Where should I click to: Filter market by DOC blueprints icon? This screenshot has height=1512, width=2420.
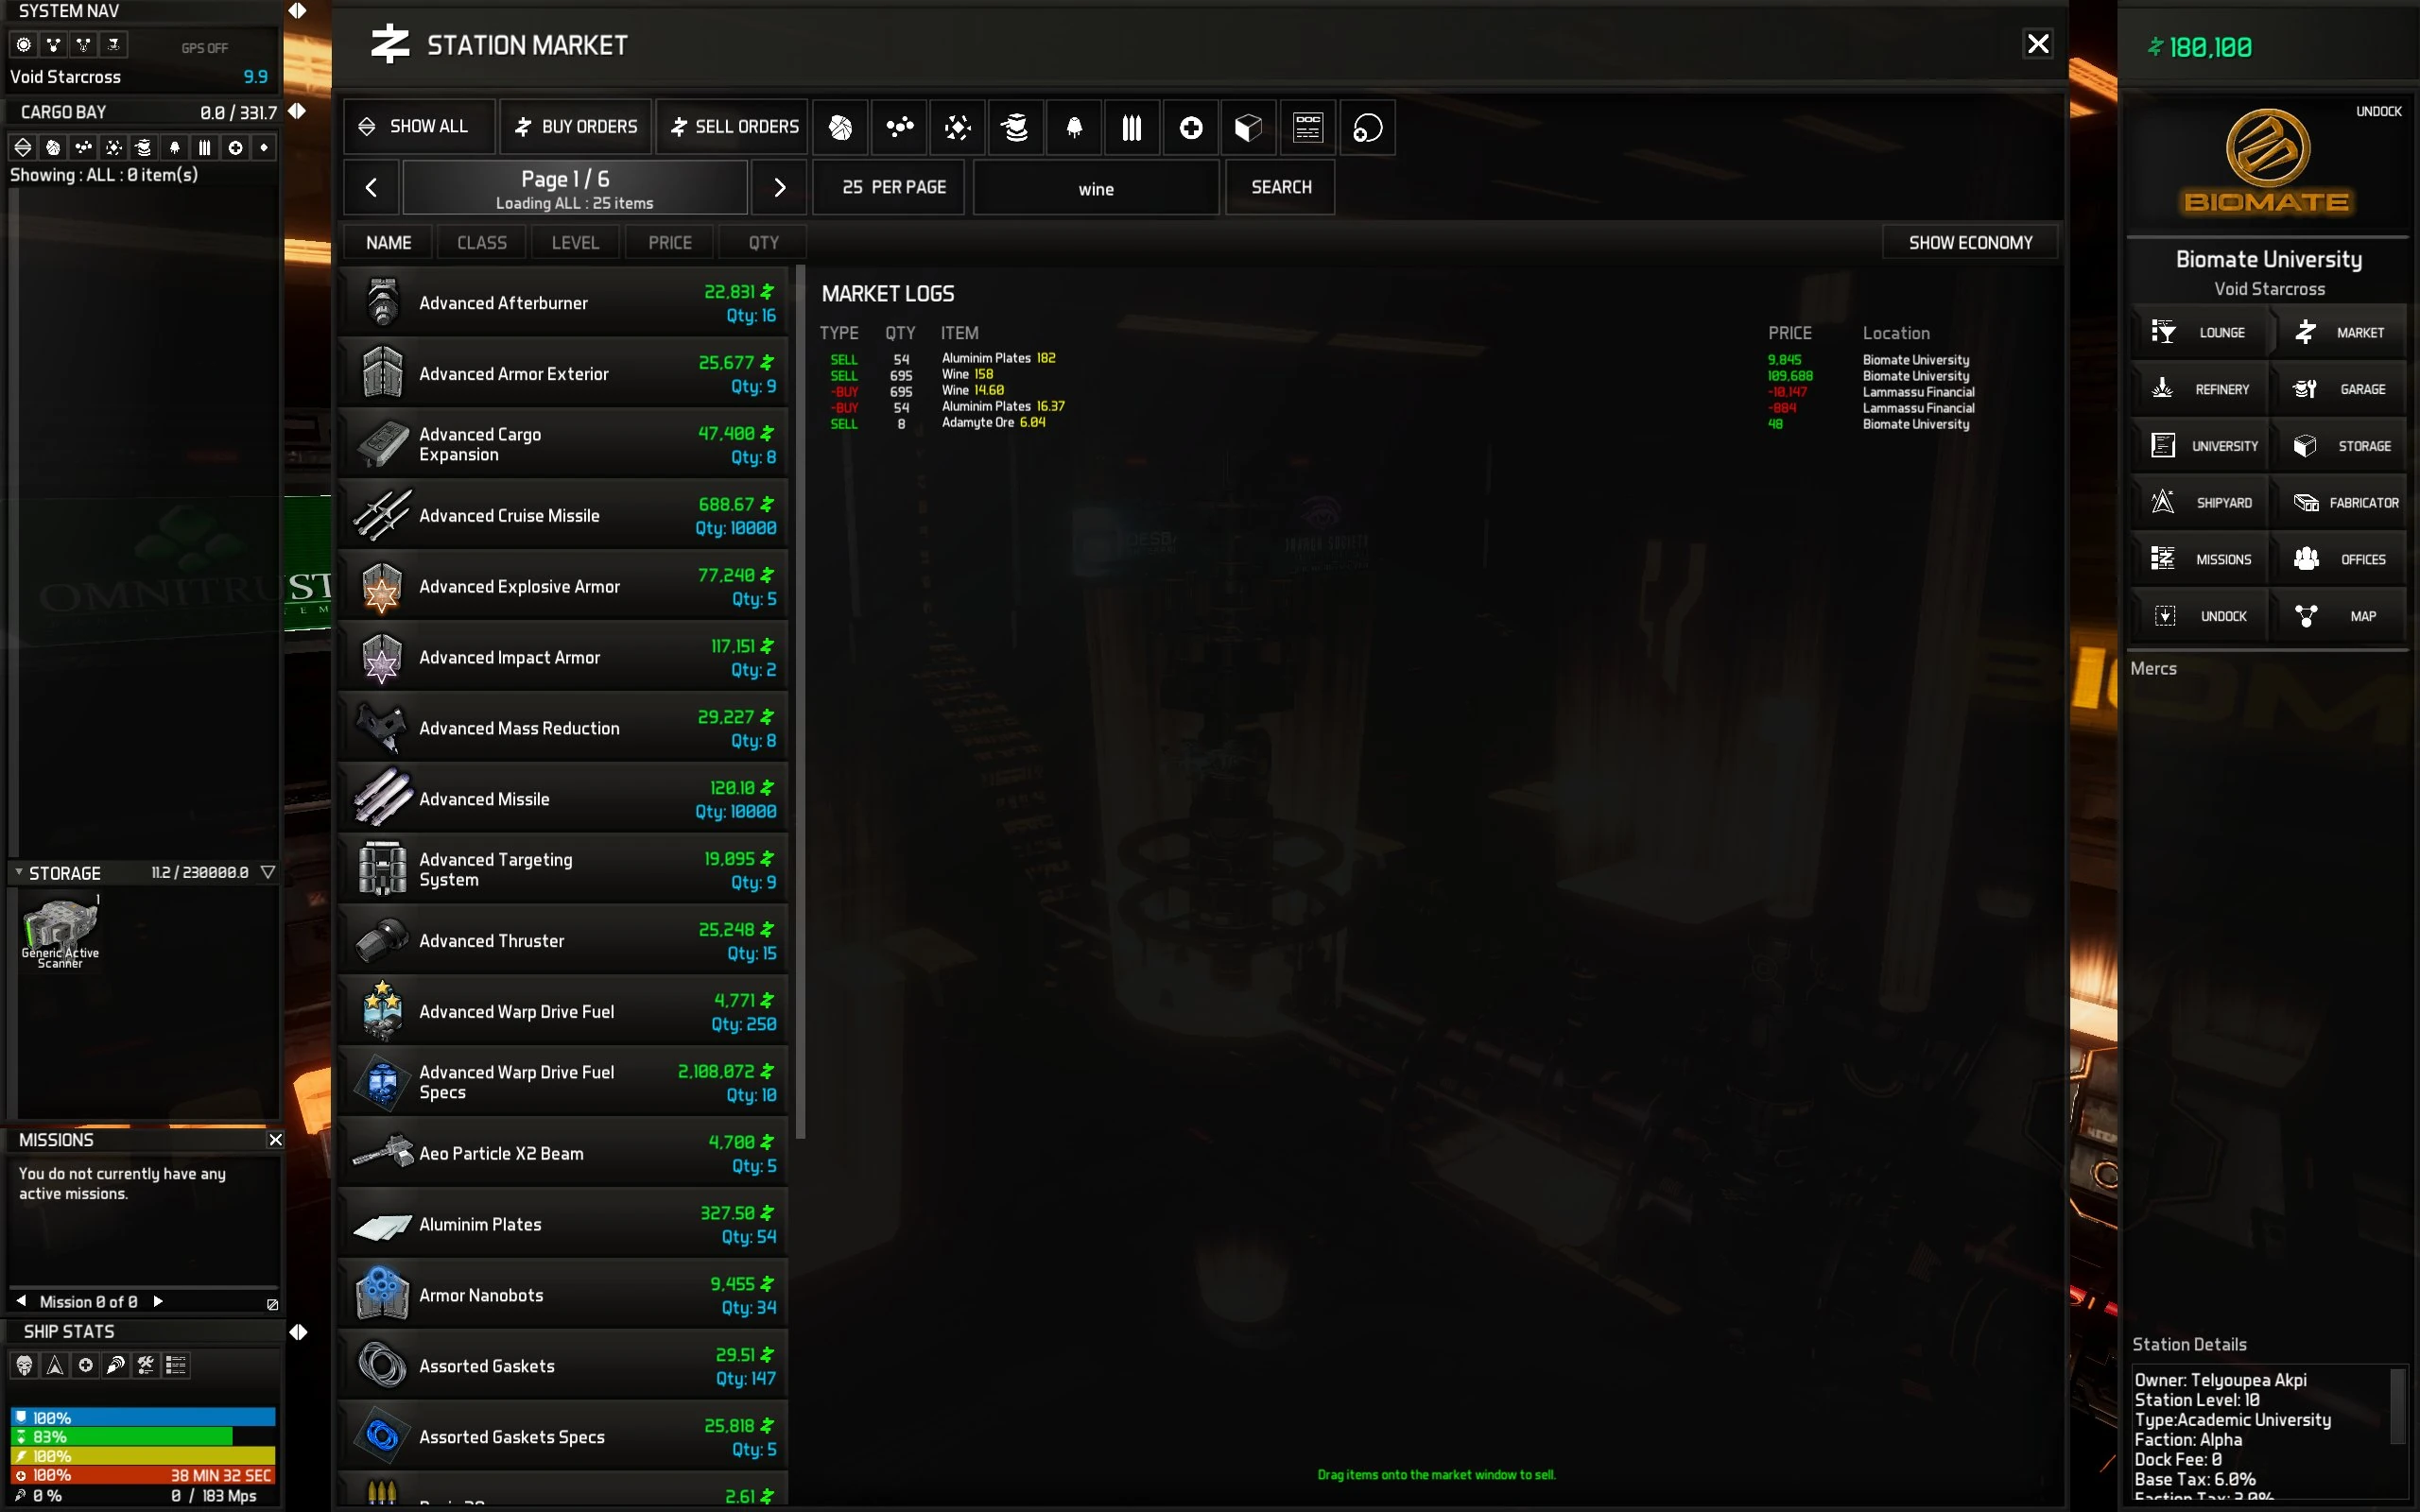click(x=1308, y=127)
